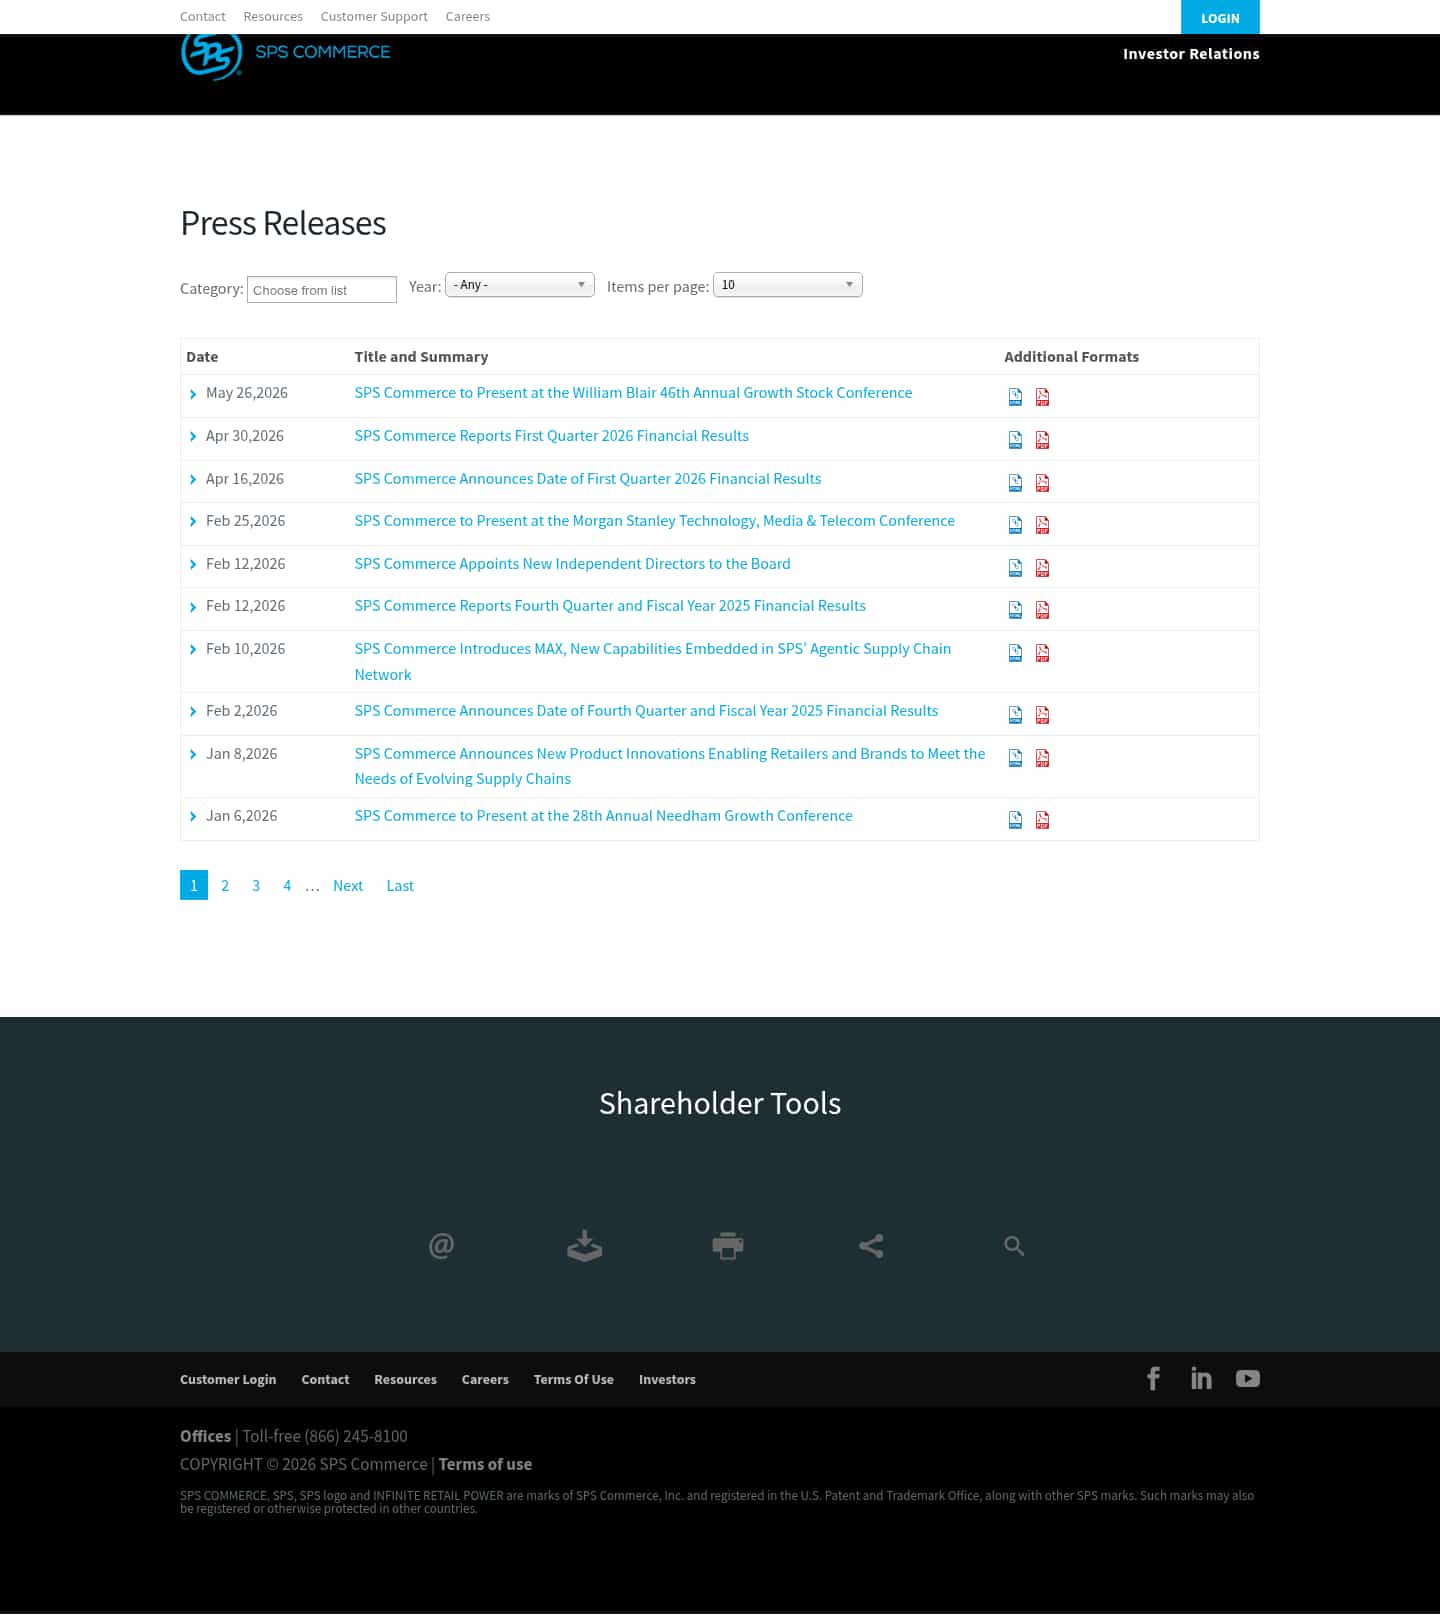Go to Investor Relations
The width and height of the screenshot is (1440, 1615).
click(1191, 54)
